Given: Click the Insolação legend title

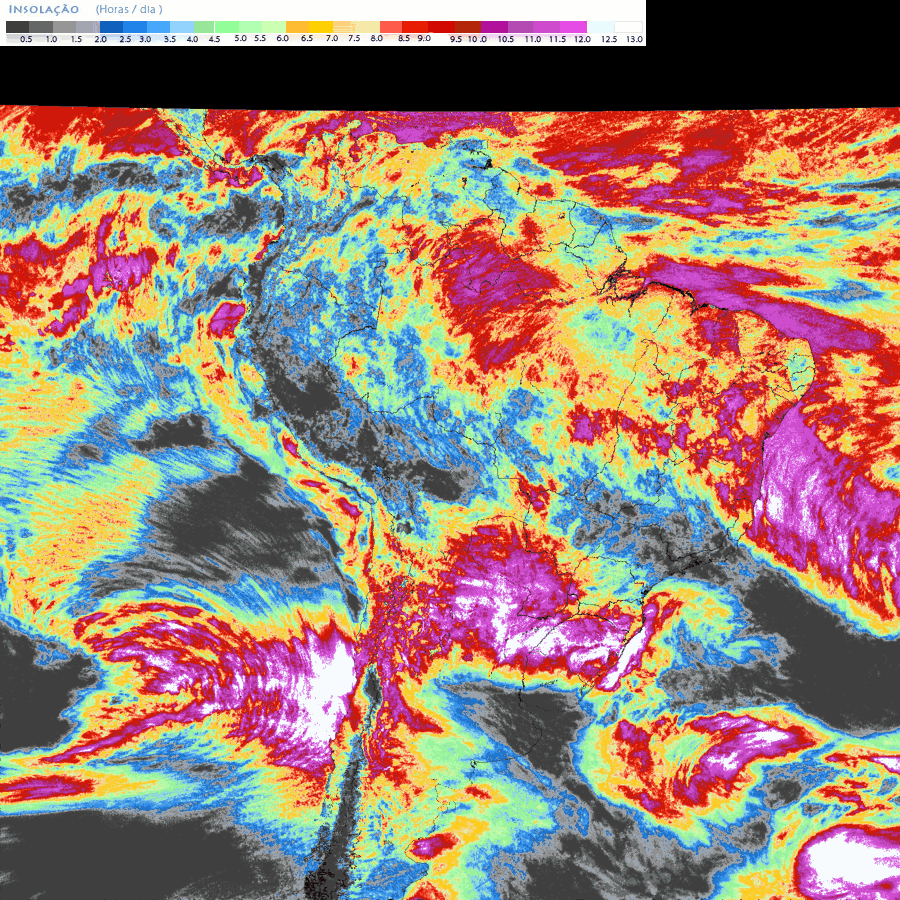Looking at the screenshot, I should tap(44, 9).
